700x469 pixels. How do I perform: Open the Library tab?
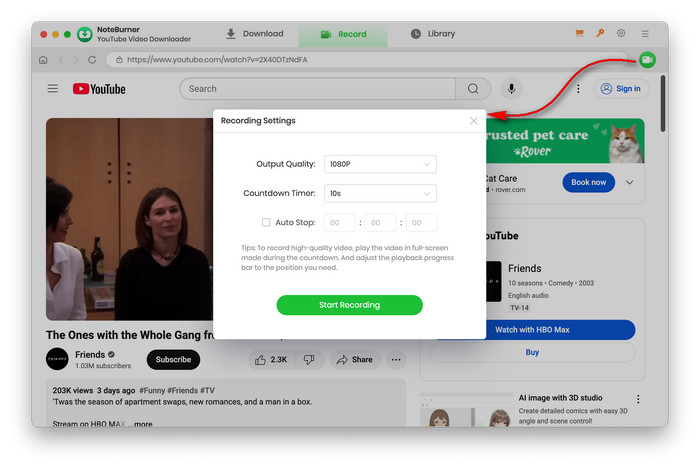[433, 34]
